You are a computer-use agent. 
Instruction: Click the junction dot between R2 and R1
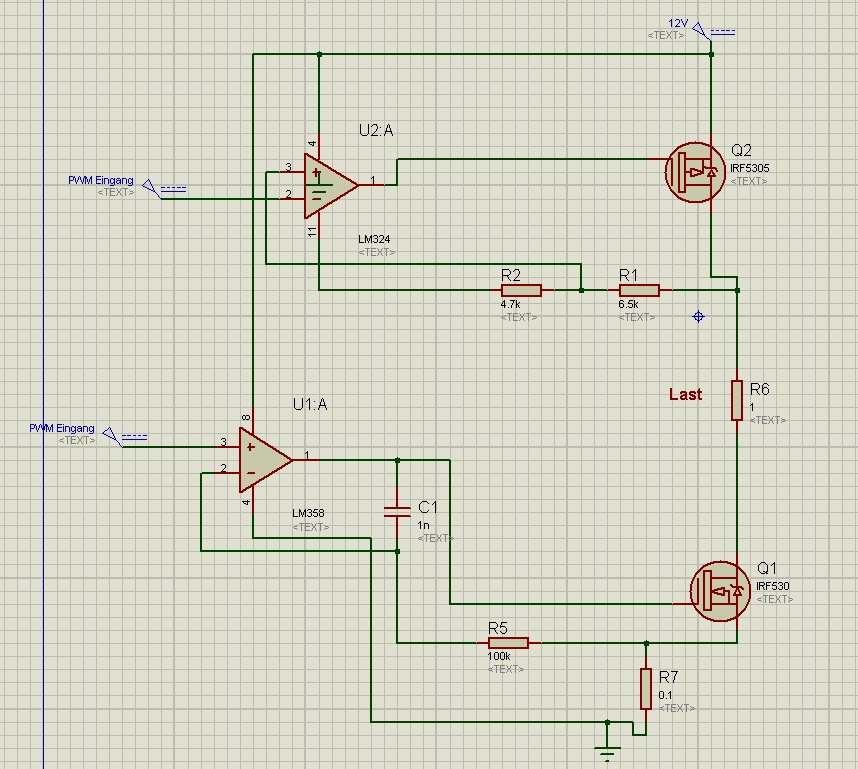tap(581, 290)
